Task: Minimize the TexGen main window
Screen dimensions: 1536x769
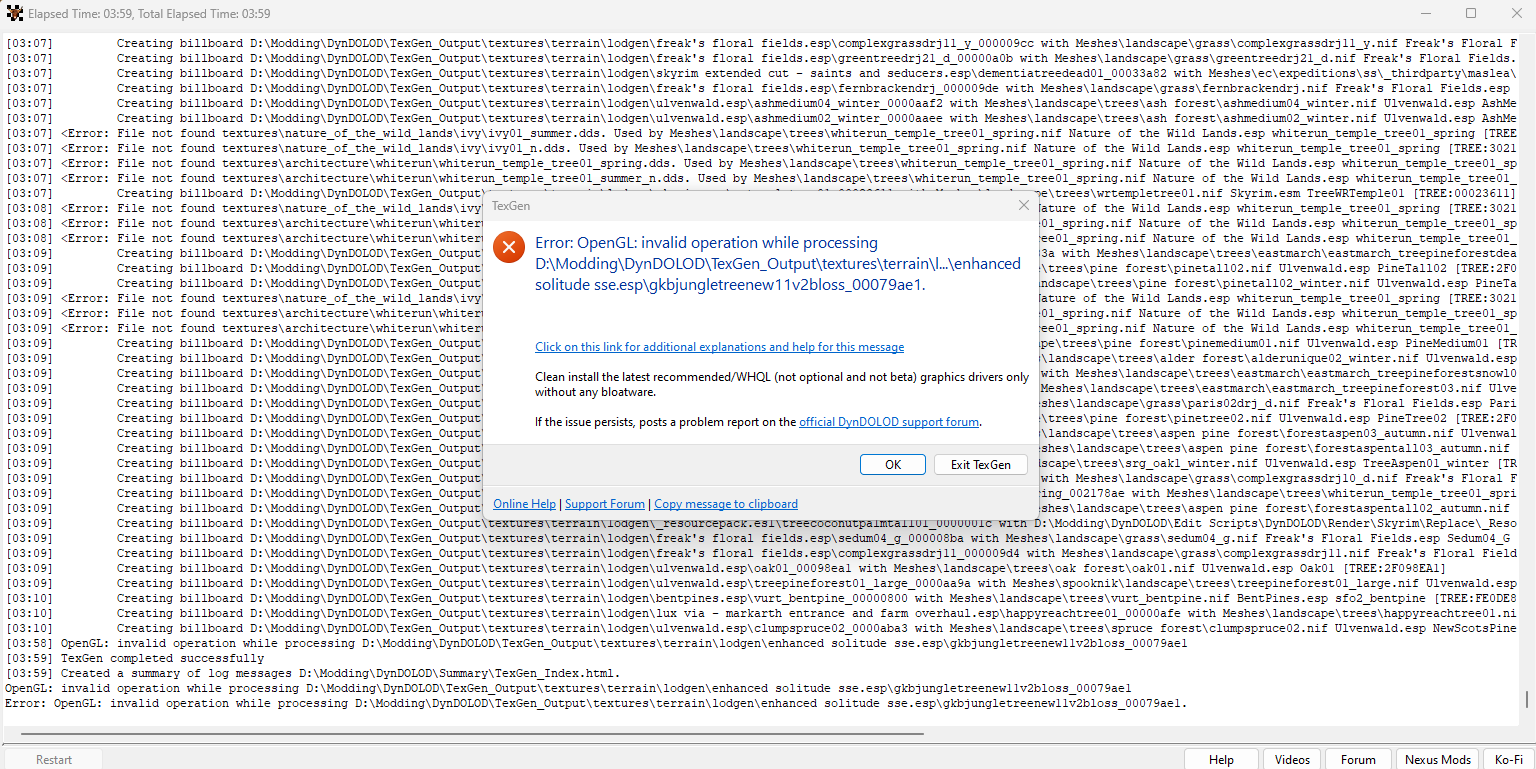Action: click(1425, 13)
